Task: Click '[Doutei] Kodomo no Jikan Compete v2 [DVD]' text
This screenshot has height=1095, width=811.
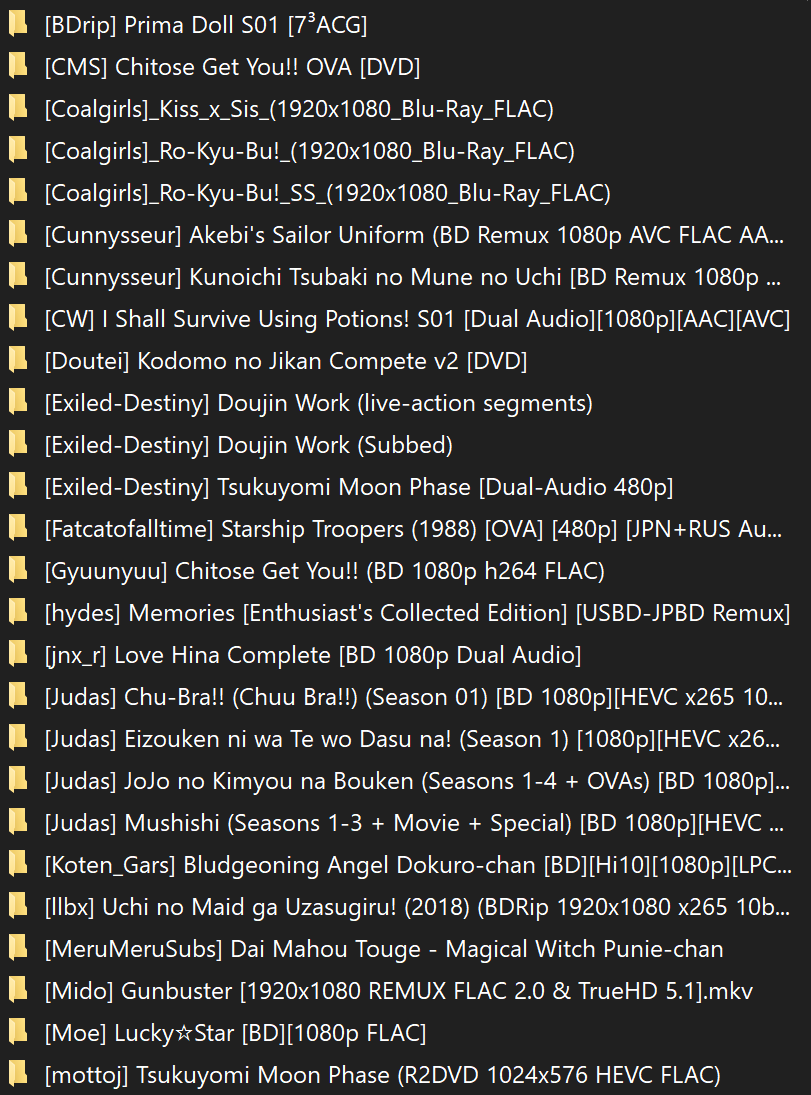Action: click(286, 361)
